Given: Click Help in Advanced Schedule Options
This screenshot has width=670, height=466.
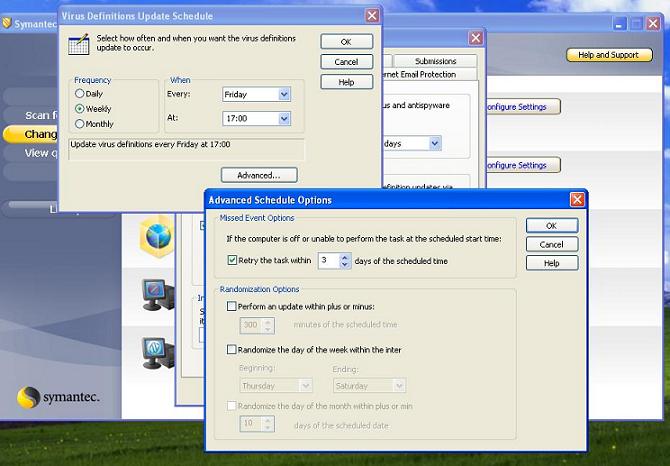Looking at the screenshot, I should point(552,263).
